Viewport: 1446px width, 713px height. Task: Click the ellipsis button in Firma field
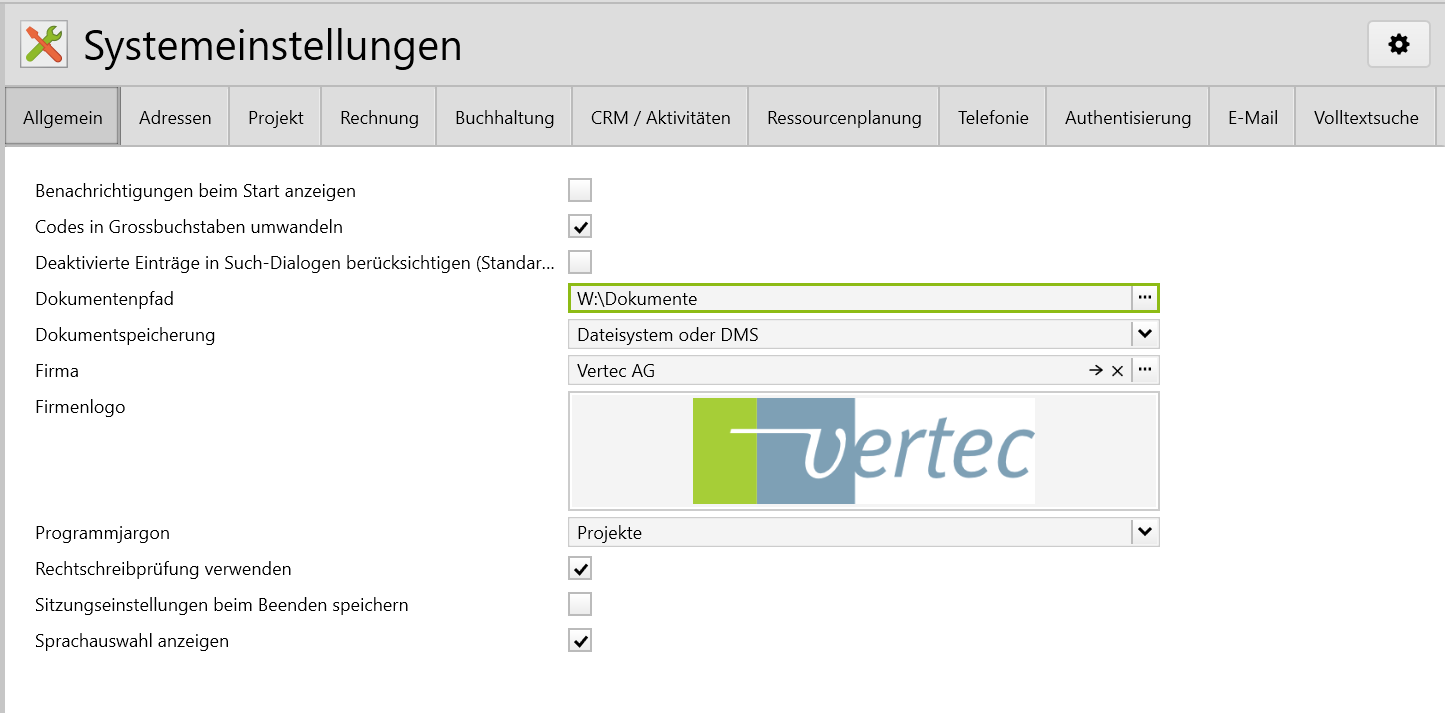coord(1145,370)
